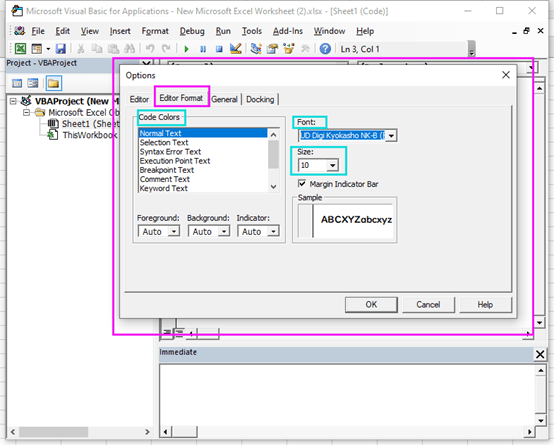This screenshot has width=554, height=445.
Task: Select ThisWorkbook in the project tree
Action: click(90, 135)
